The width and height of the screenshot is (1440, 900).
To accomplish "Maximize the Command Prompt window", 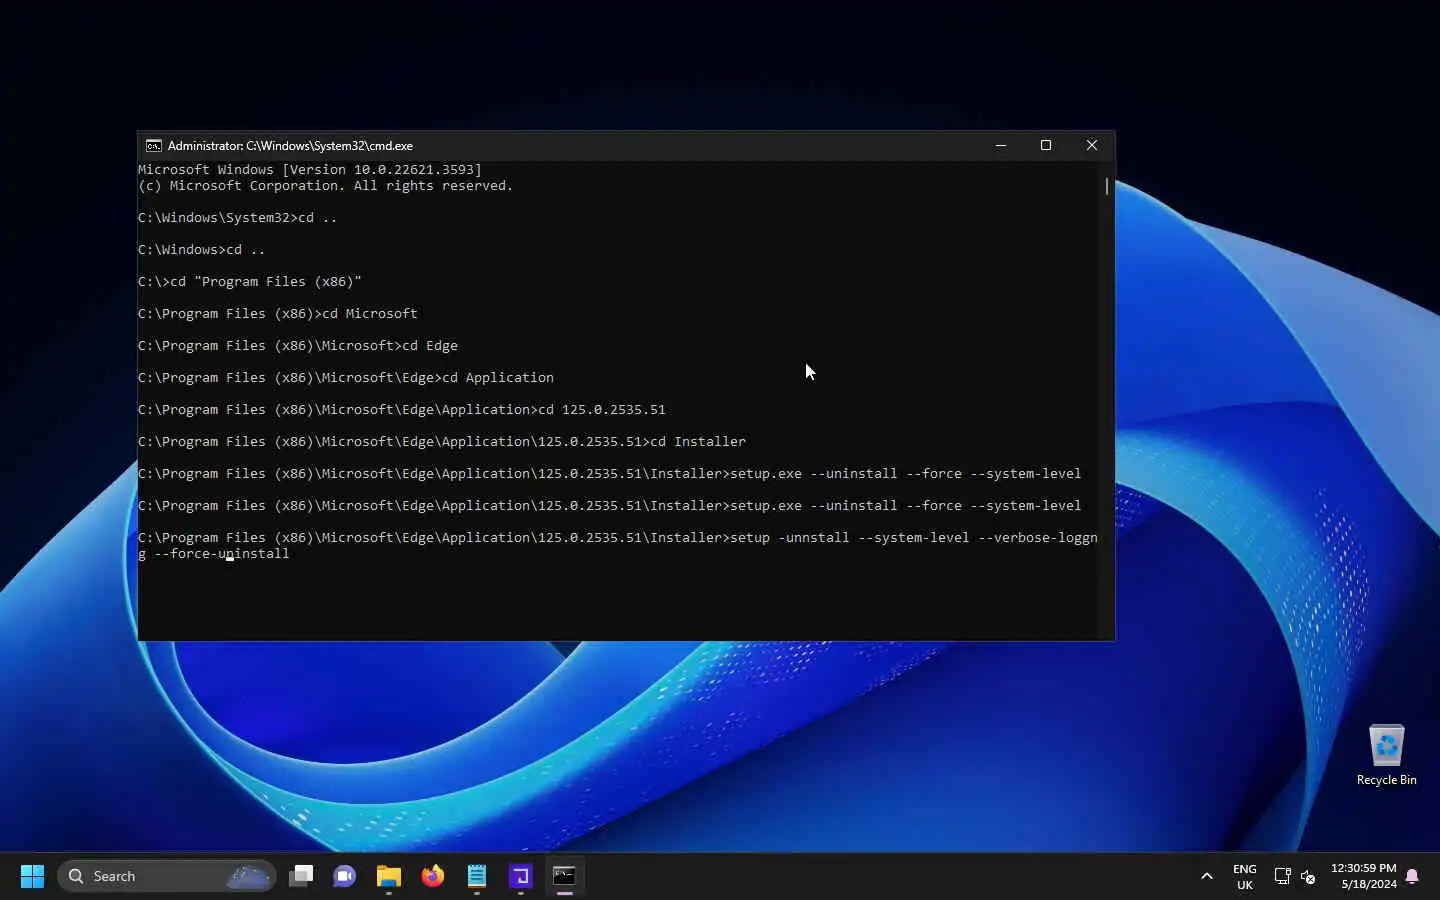I will coord(1046,145).
